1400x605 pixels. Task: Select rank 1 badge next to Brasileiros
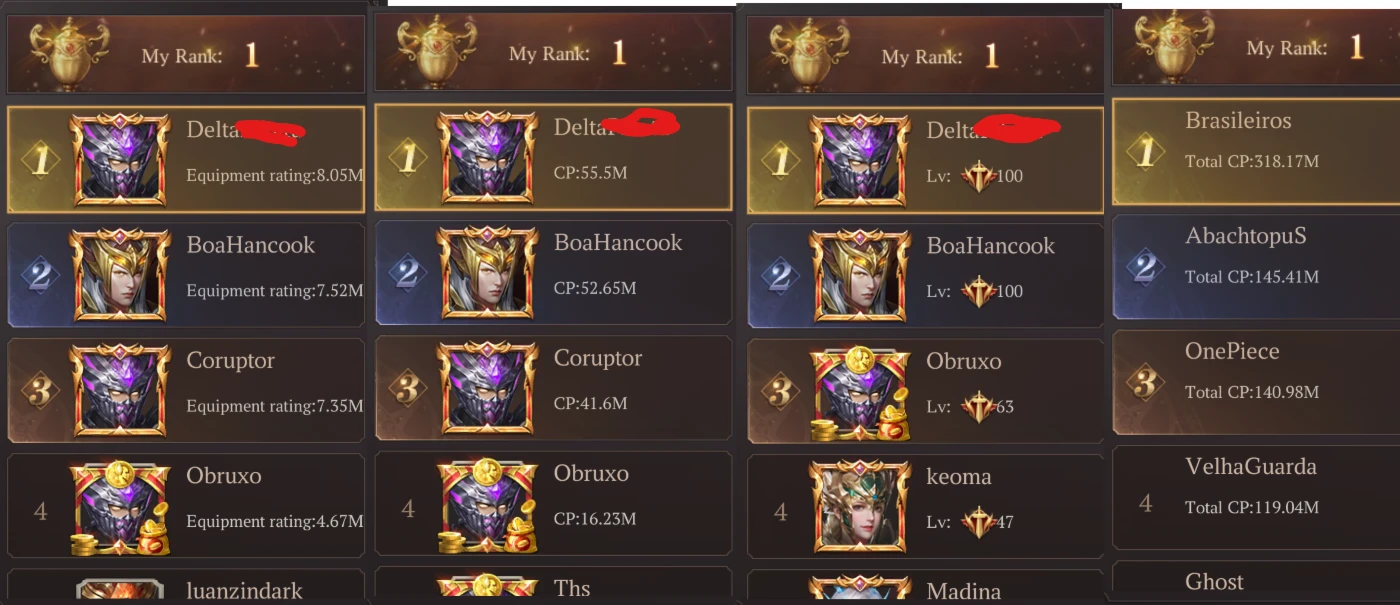tap(1146, 152)
